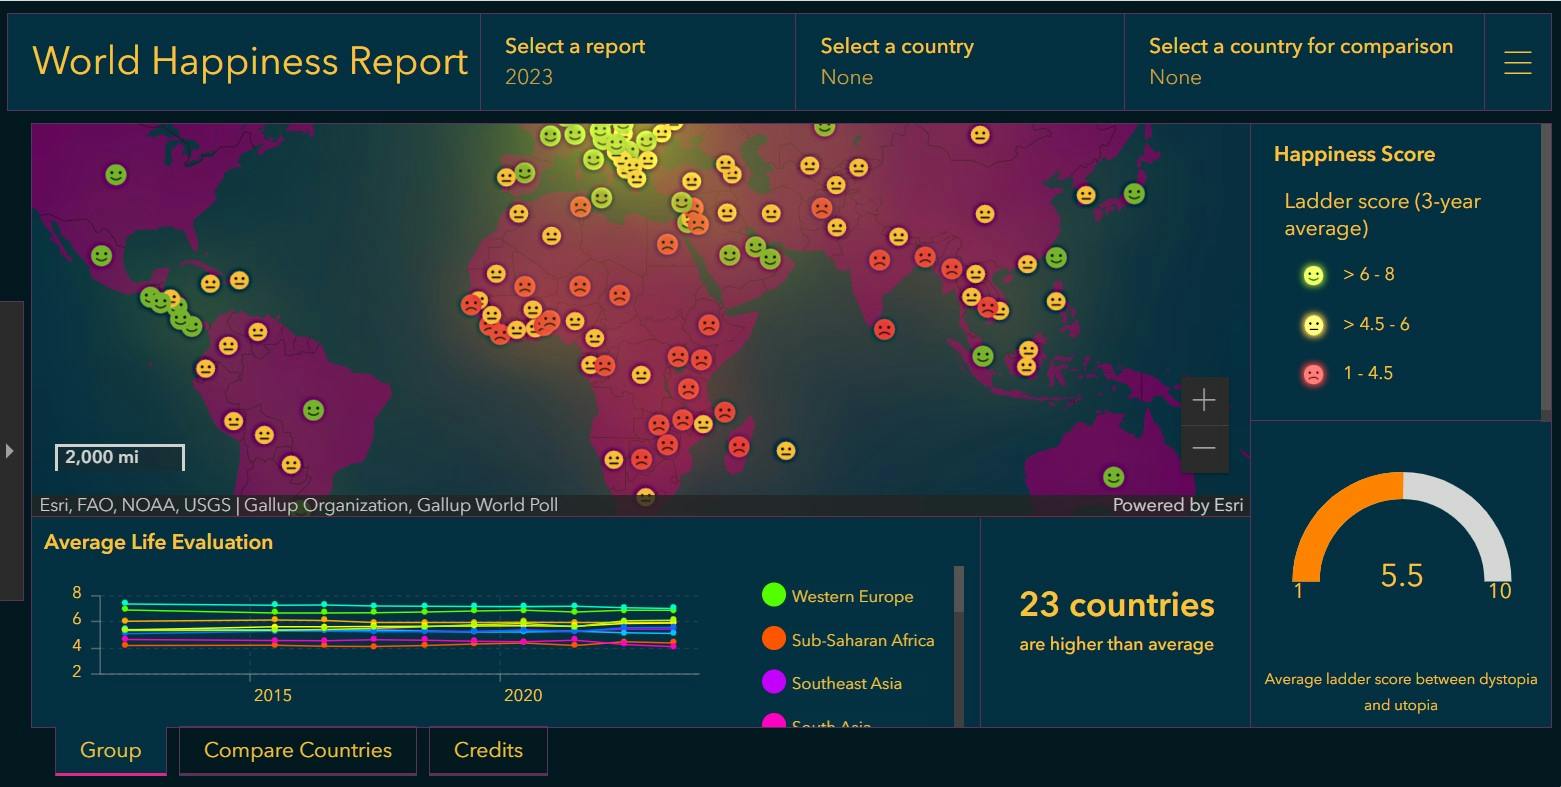This screenshot has height=787, width=1561.
Task: Click the 2020 label on chart axis
Action: tap(523, 695)
